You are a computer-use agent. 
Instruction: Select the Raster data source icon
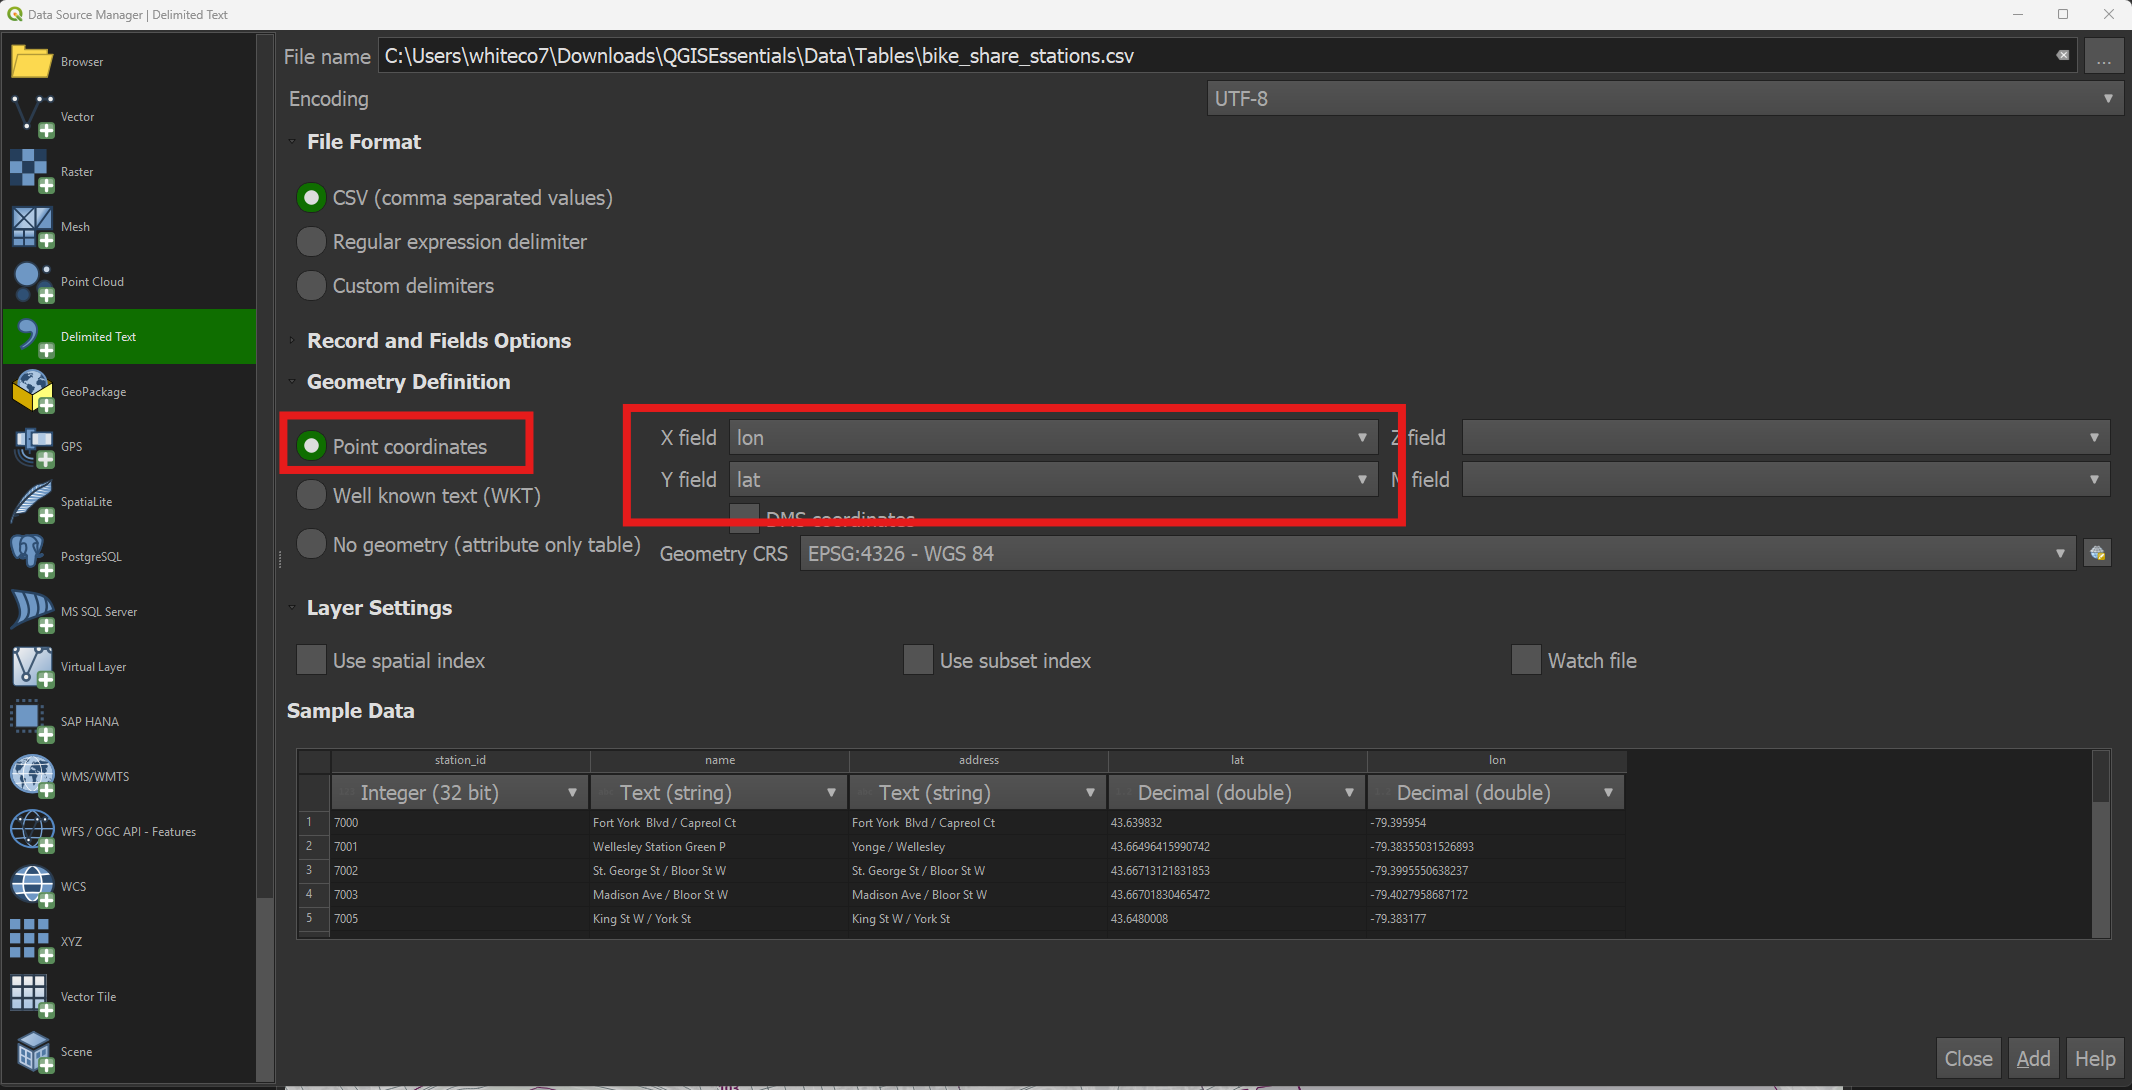coord(31,172)
